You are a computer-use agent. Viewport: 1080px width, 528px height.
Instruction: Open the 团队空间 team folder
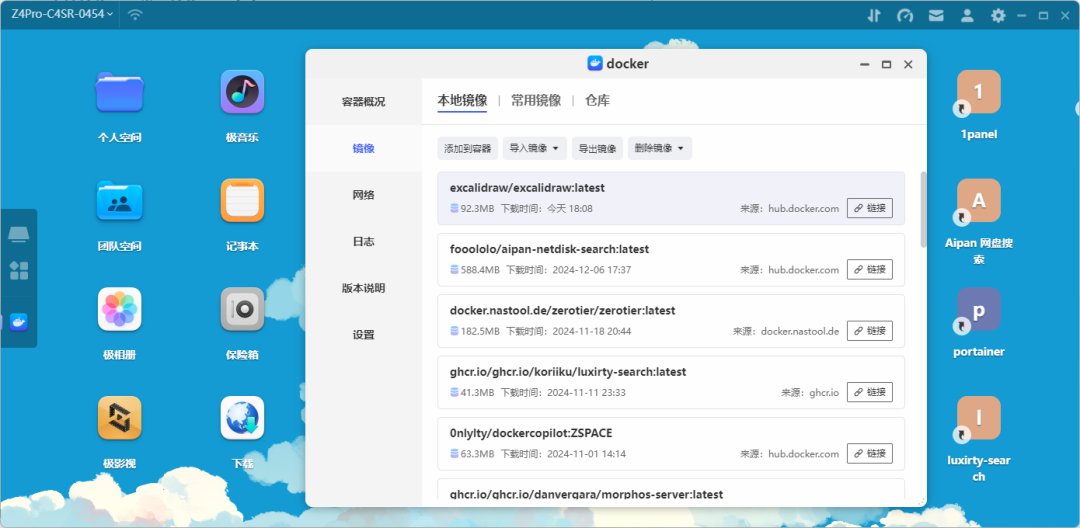119,200
